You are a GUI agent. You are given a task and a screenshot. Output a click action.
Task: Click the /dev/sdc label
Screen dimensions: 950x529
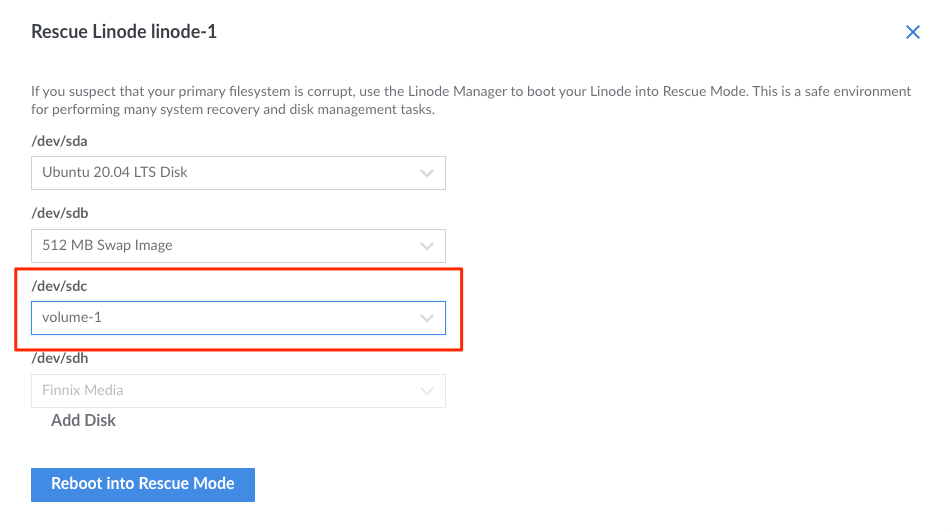click(59, 286)
